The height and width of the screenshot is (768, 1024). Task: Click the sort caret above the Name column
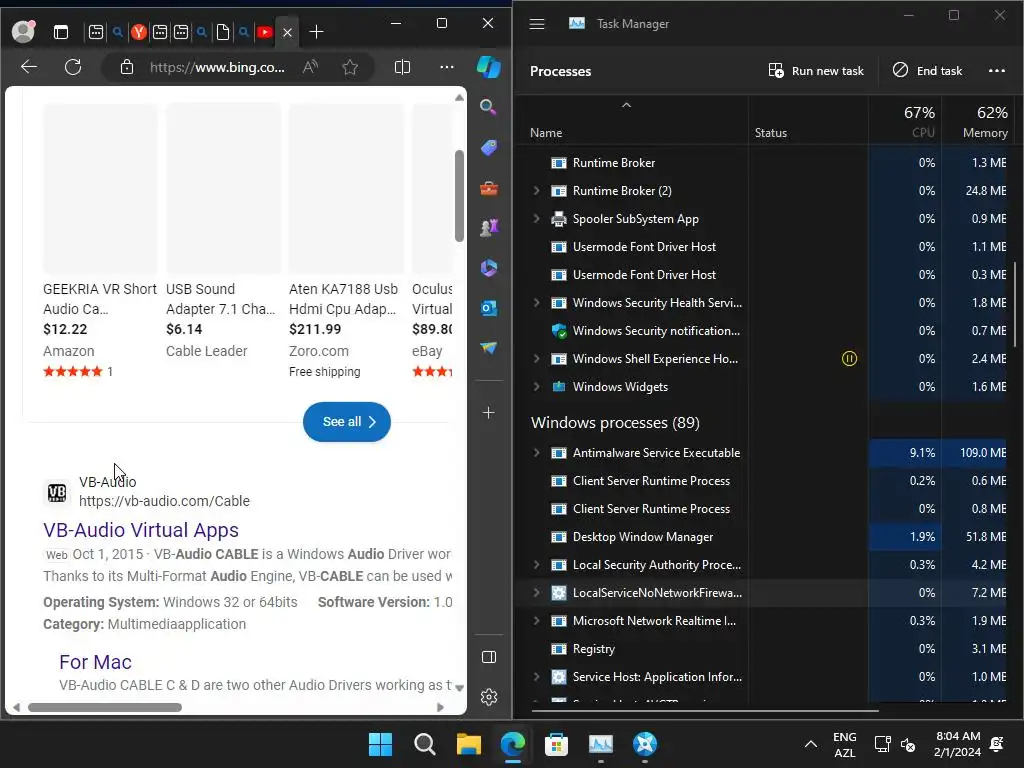pos(626,104)
